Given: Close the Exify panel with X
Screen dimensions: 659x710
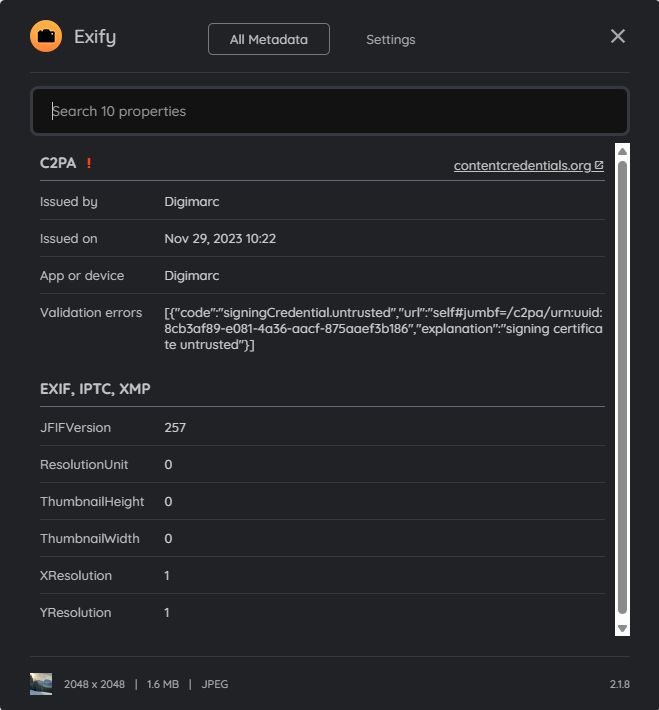Looking at the screenshot, I should click(x=618, y=36).
